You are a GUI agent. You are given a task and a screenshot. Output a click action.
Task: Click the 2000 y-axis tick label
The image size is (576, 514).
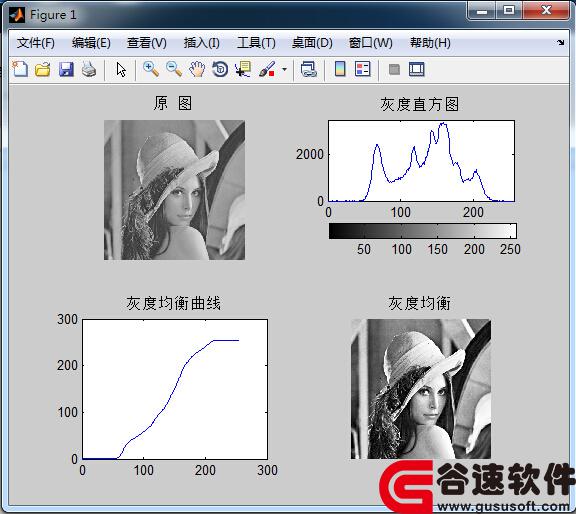pyautogui.click(x=310, y=155)
